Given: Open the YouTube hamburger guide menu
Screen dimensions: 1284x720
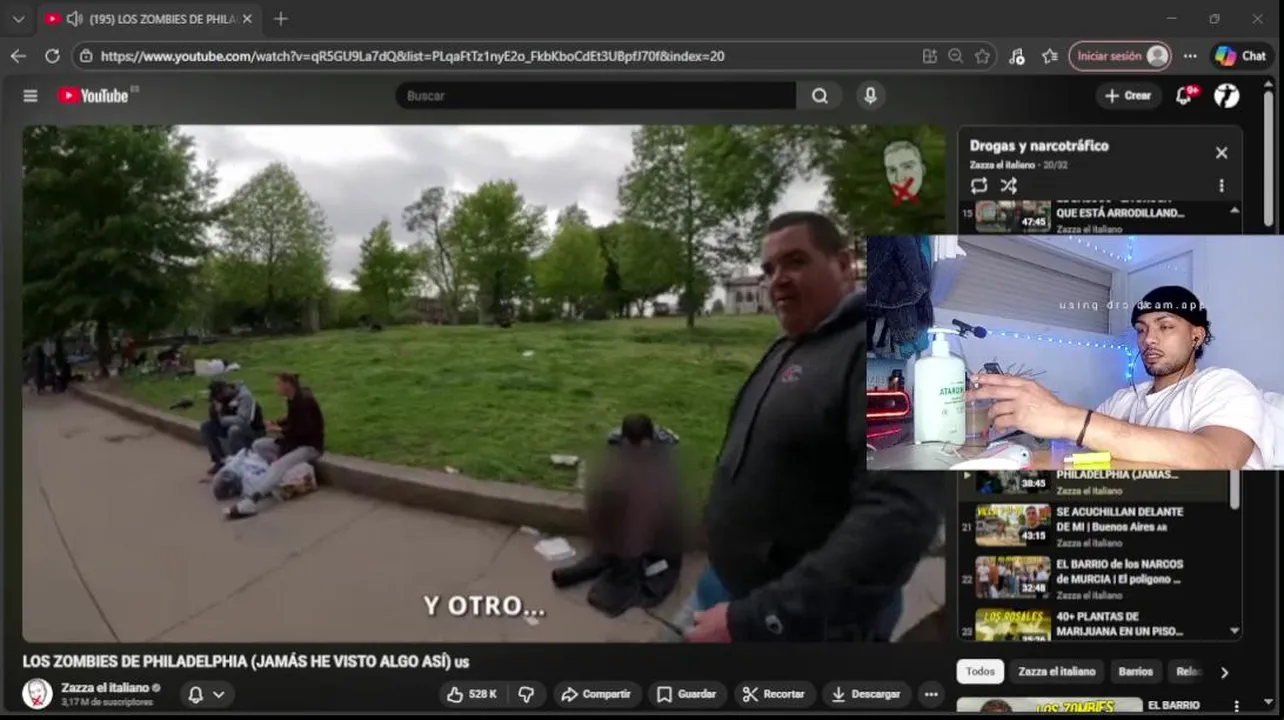Looking at the screenshot, I should [x=30, y=96].
